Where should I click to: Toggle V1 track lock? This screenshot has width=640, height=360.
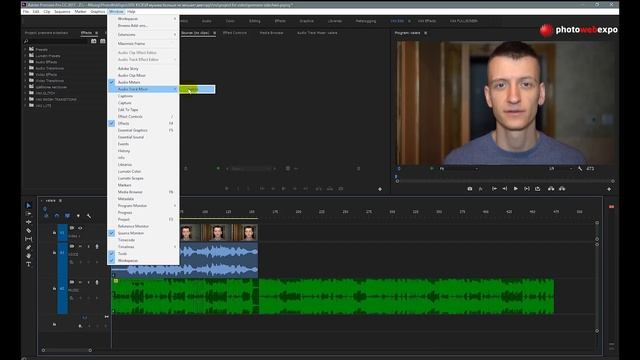click(x=54, y=232)
